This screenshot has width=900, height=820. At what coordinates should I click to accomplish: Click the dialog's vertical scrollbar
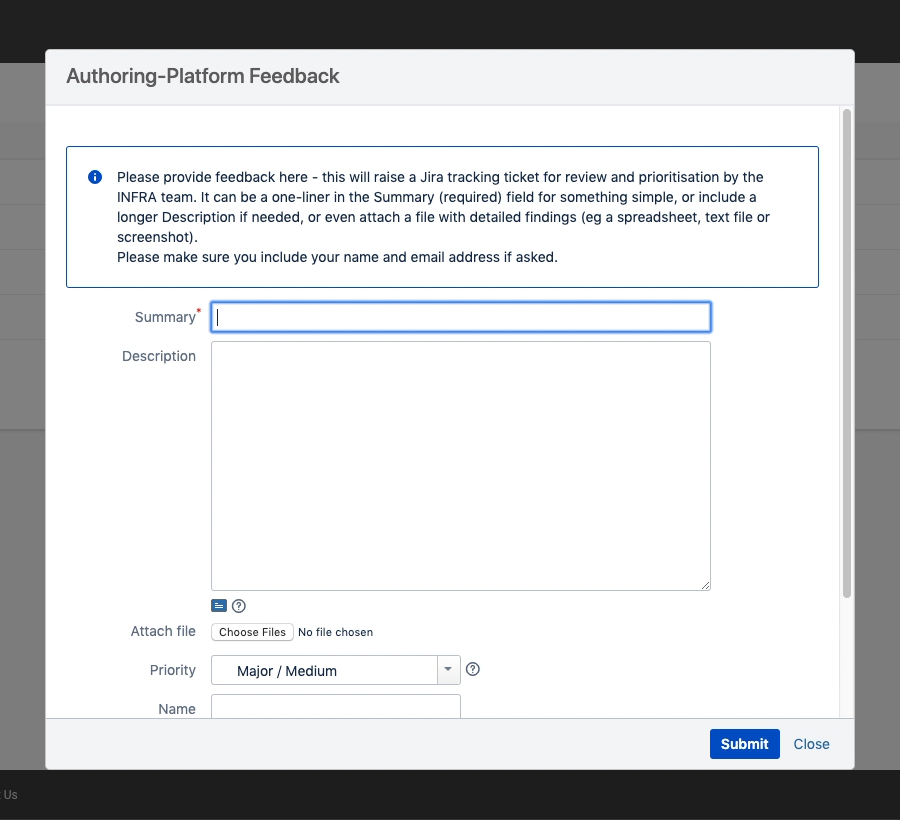[x=847, y=353]
